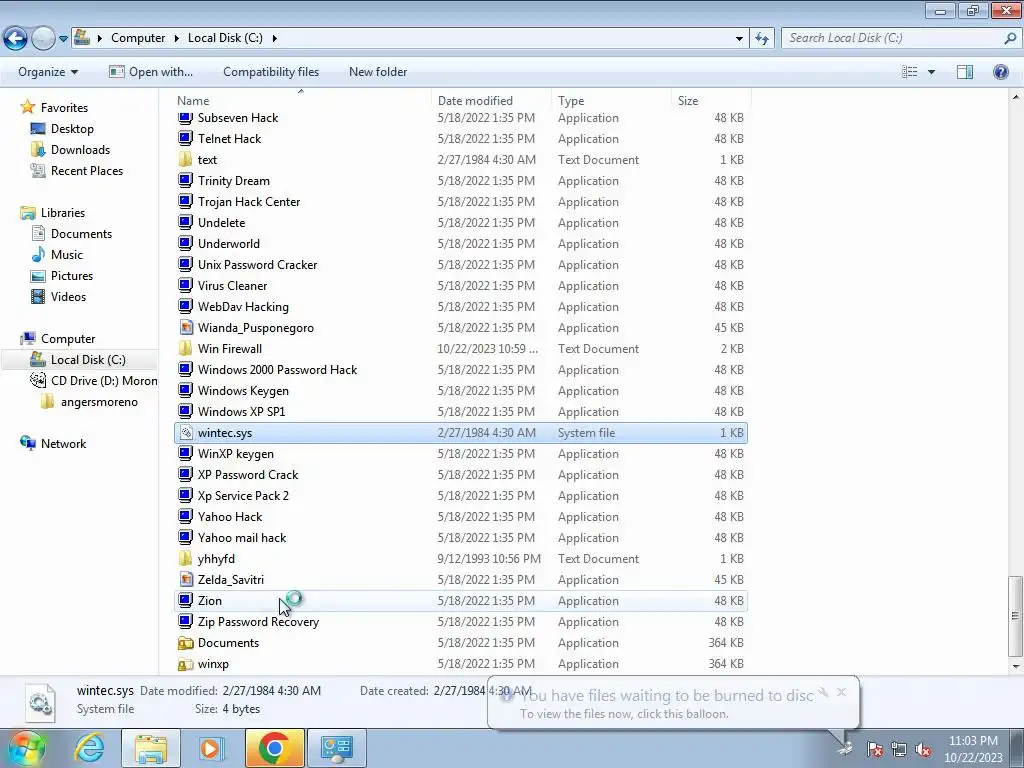Open the recent pages dropdown arrow
The image size is (1024, 768).
pos(63,39)
